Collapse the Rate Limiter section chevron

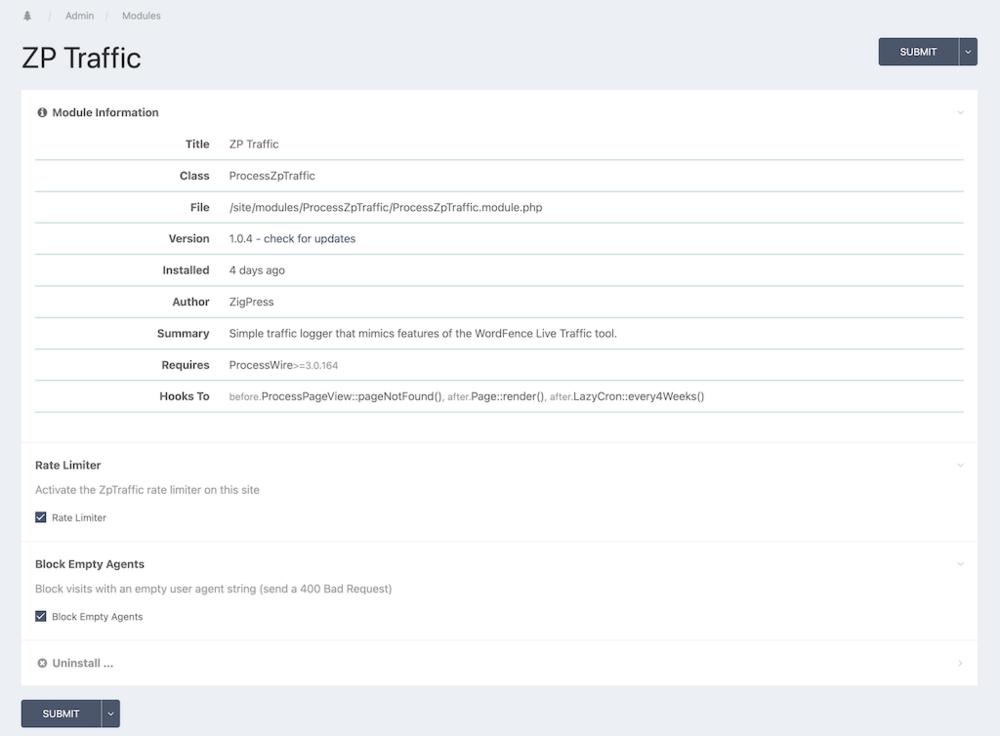(x=960, y=465)
